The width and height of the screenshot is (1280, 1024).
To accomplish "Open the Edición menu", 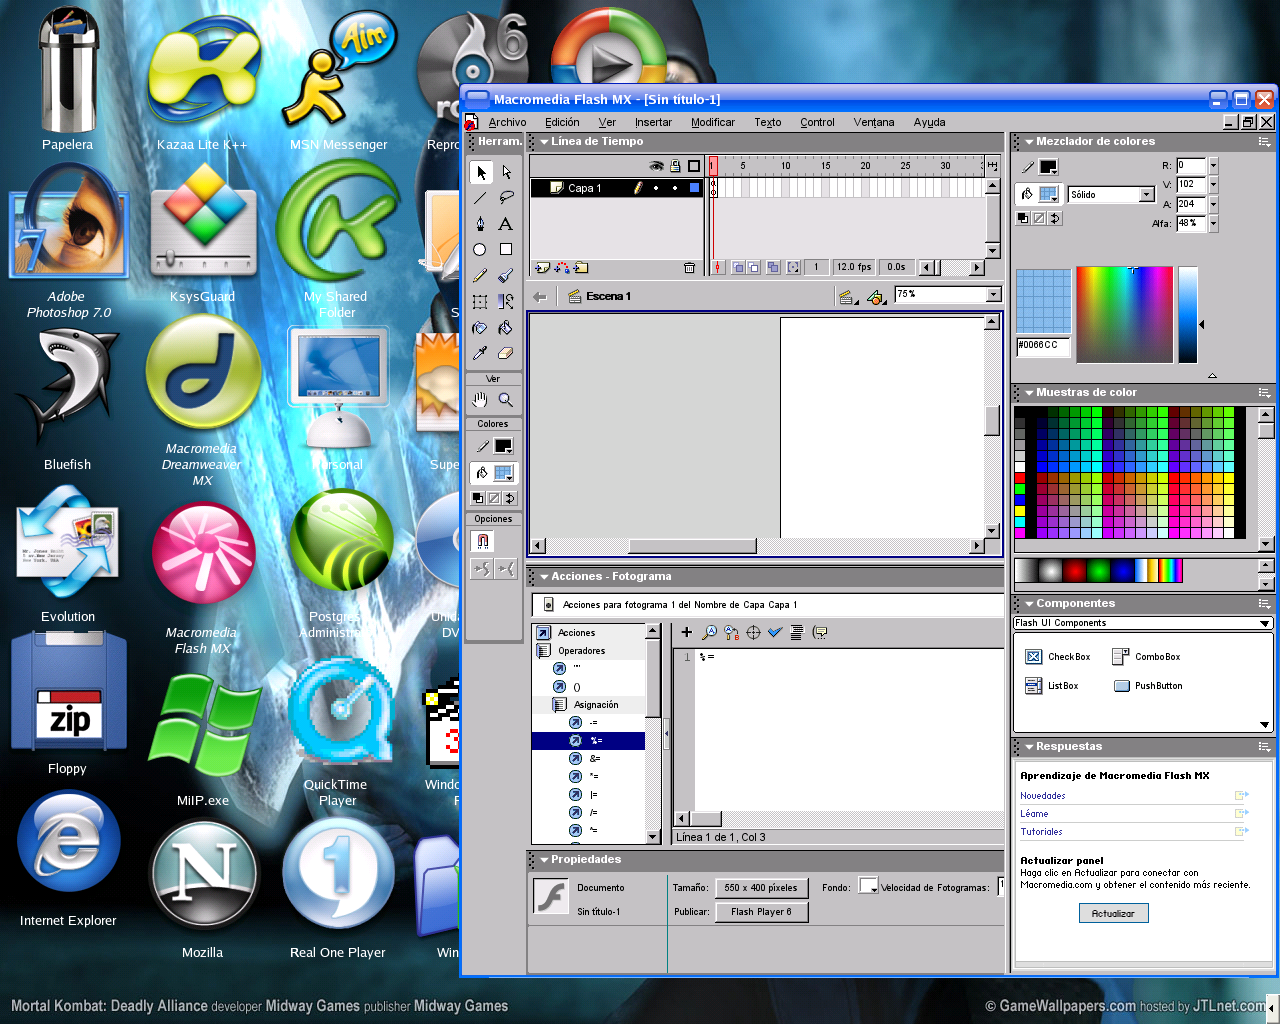I will [x=562, y=122].
